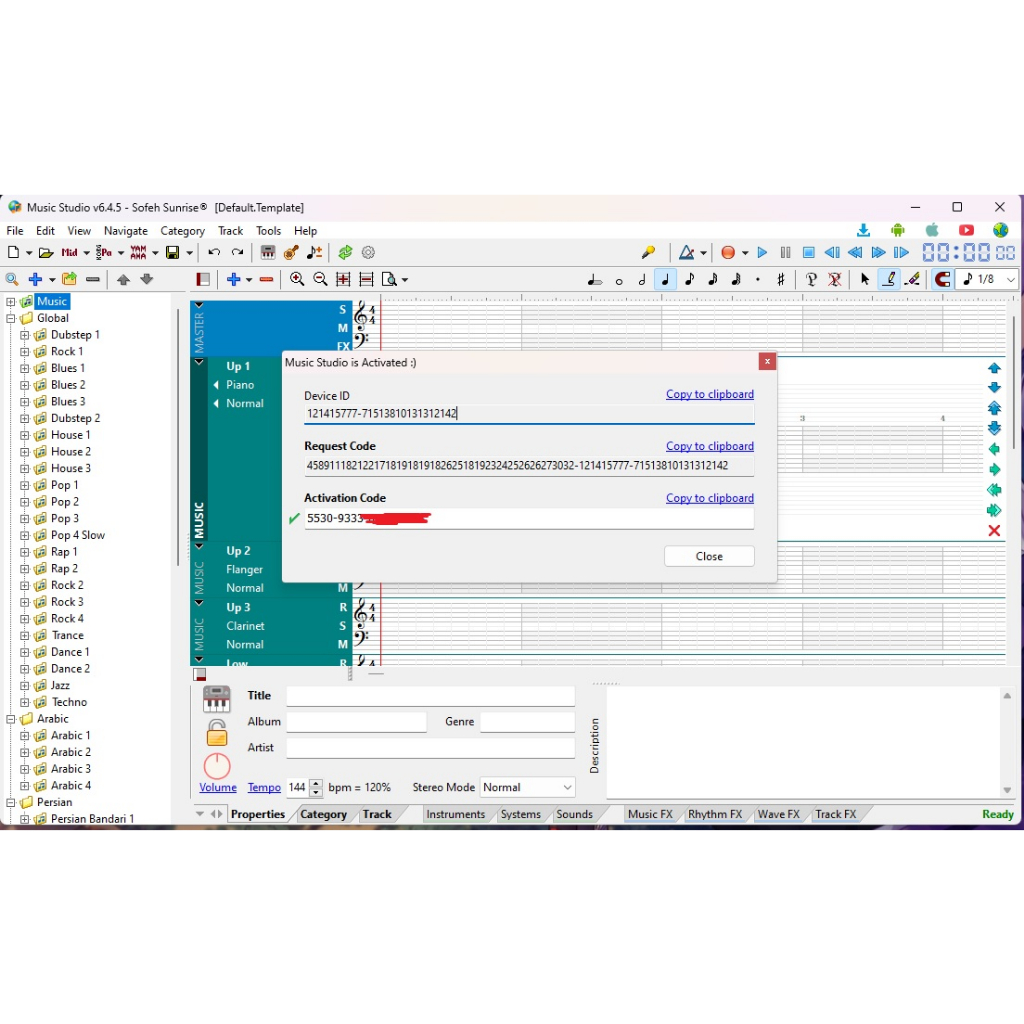Image resolution: width=1024 pixels, height=1024 pixels.
Task: Open the dropdown arrow next to the save icon
Action: 189,253
